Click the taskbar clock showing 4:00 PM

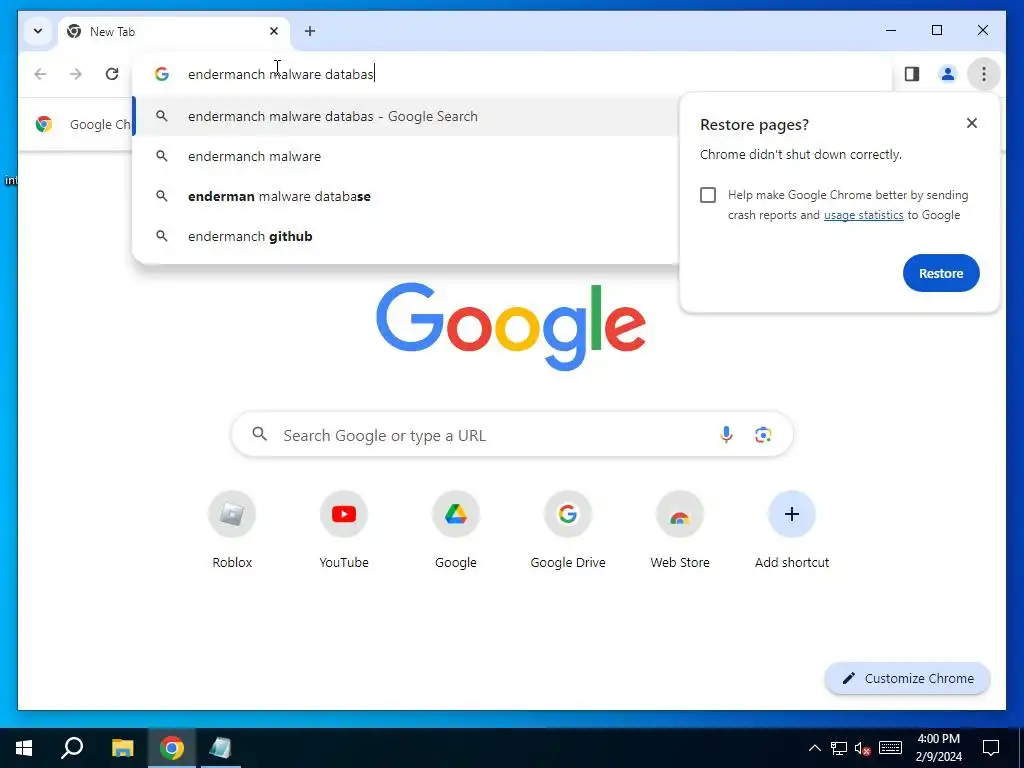click(938, 748)
